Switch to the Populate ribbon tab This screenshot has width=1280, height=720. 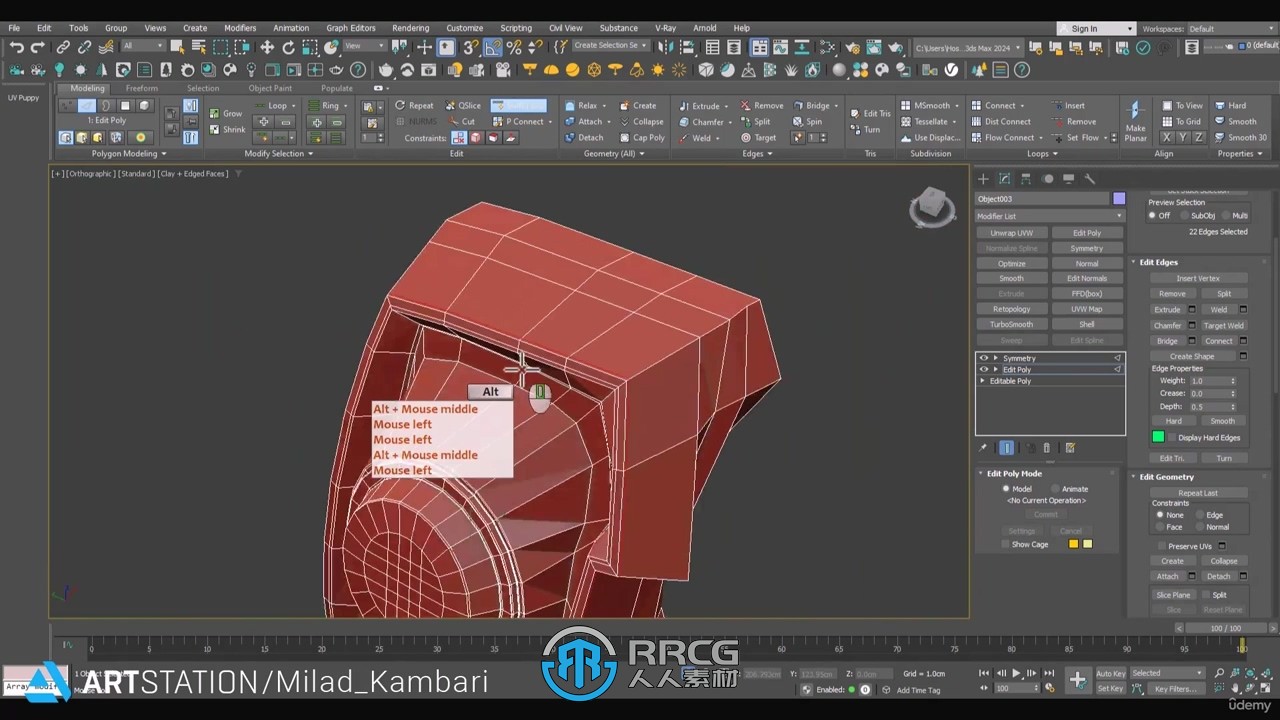click(336, 88)
